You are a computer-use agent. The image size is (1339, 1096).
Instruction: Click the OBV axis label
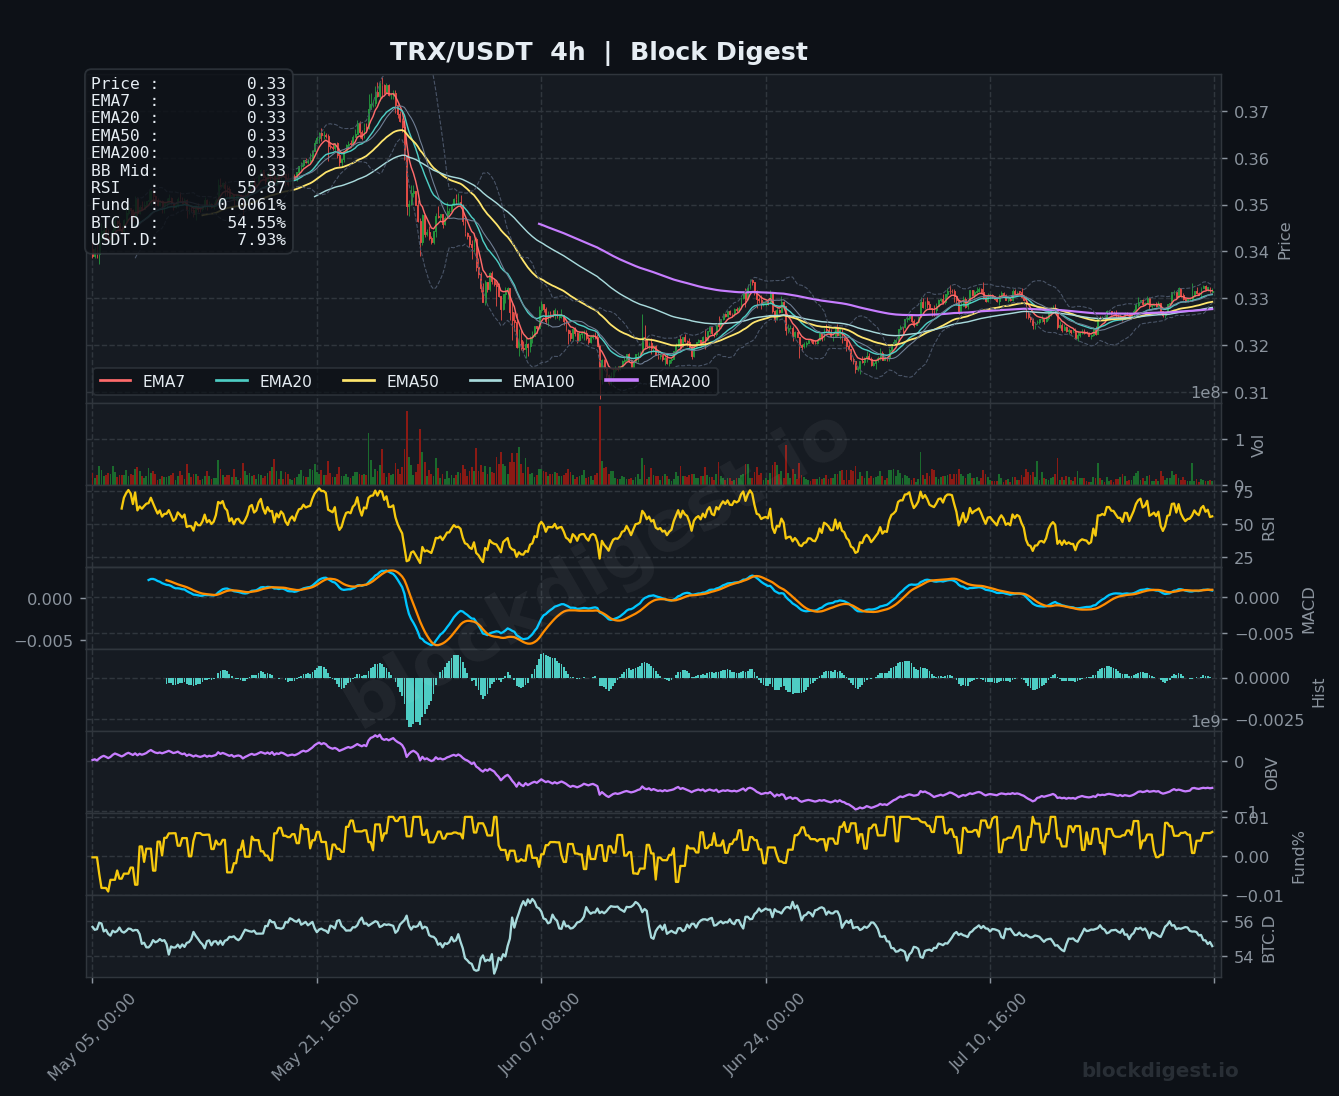click(1272, 774)
